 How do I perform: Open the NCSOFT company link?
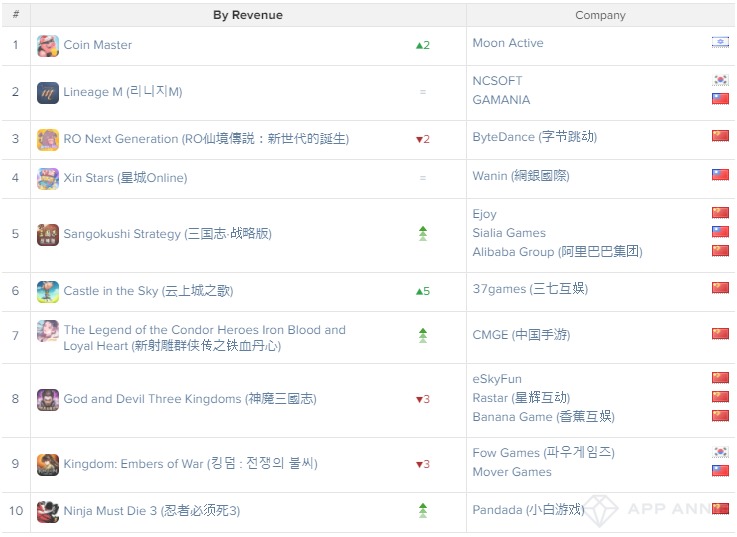point(497,81)
